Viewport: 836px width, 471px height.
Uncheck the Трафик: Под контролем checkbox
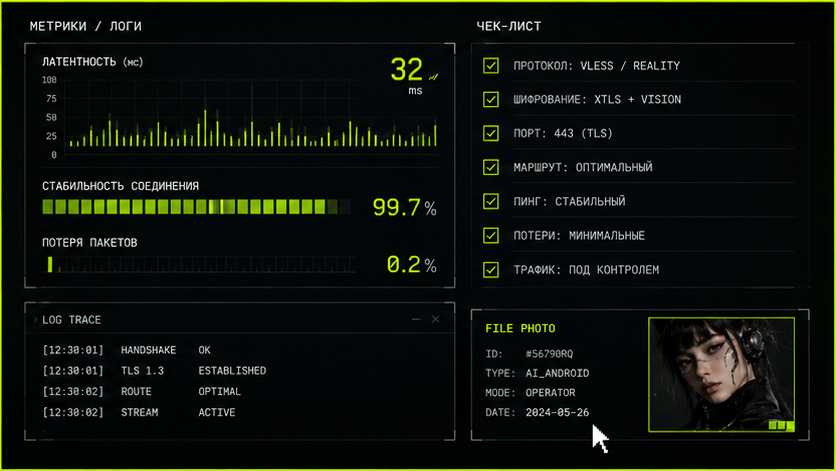point(491,269)
